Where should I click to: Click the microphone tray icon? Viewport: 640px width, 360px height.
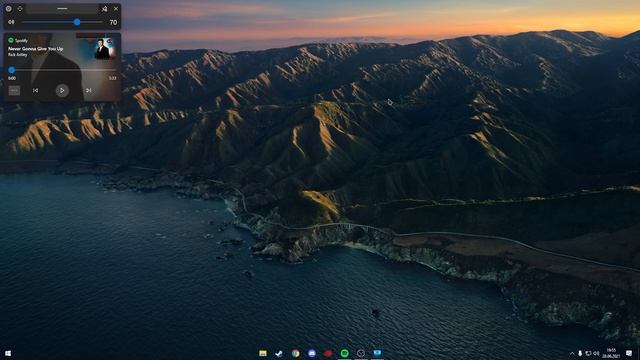click(x=580, y=353)
